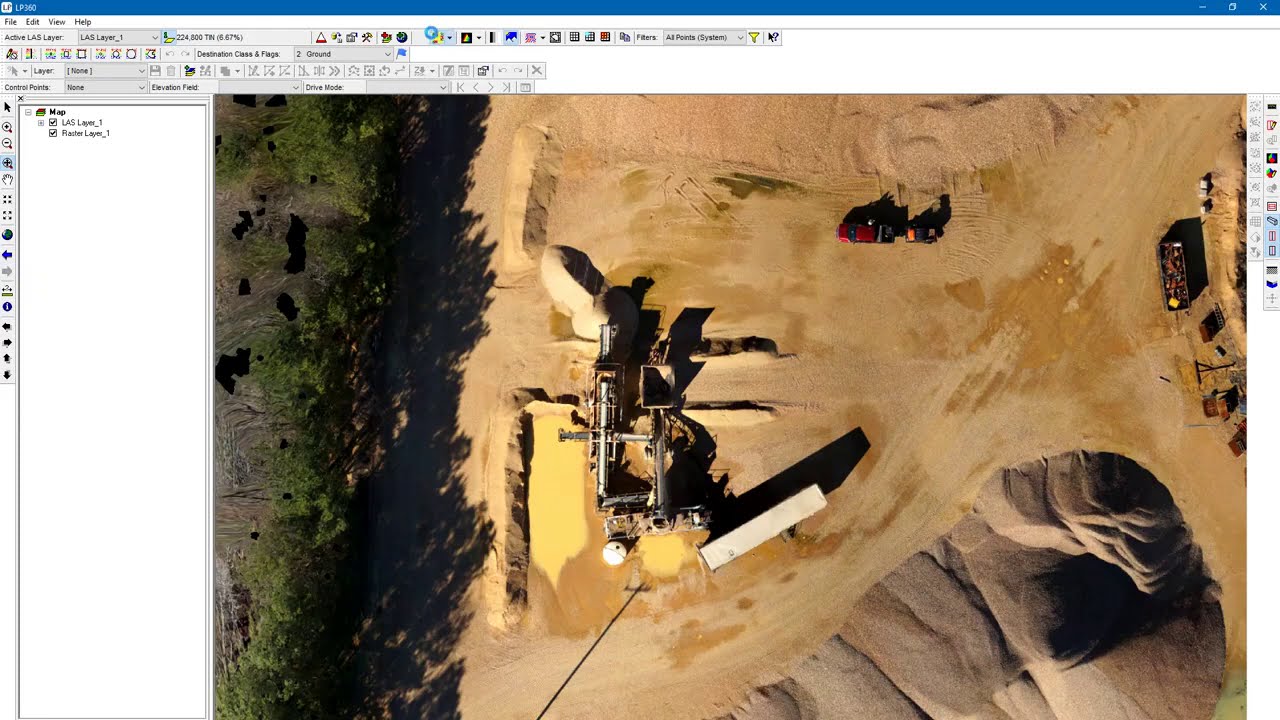Open the Destination Class & Flags dropdown
Viewport: 1280px width, 720px height.
click(x=343, y=54)
